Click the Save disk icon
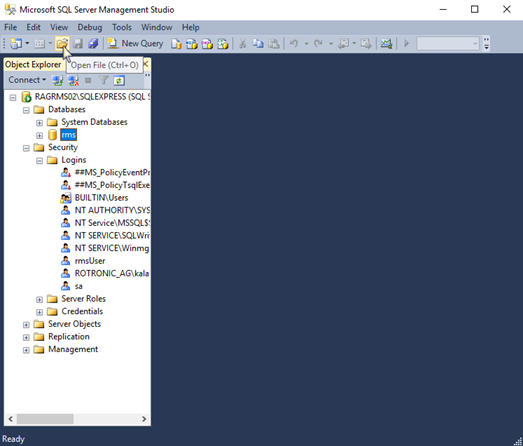 click(78, 44)
